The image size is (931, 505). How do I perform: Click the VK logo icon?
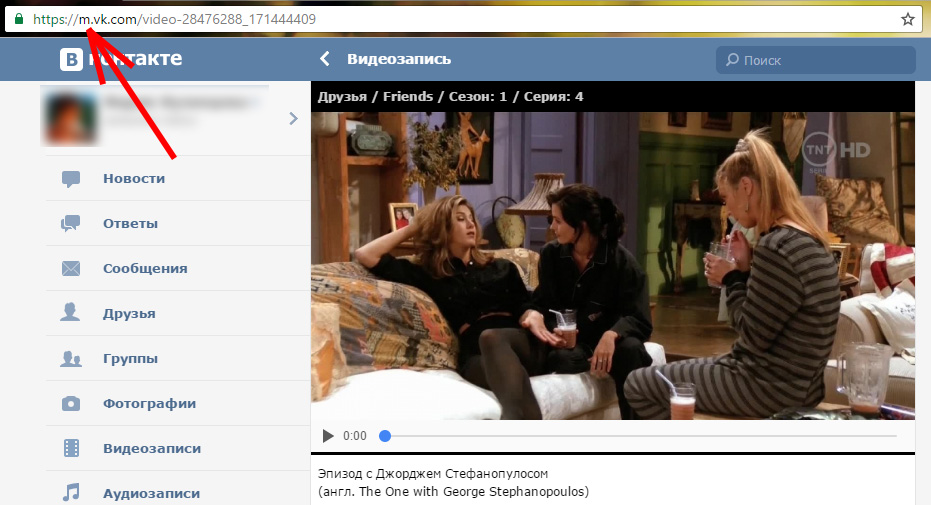70,60
